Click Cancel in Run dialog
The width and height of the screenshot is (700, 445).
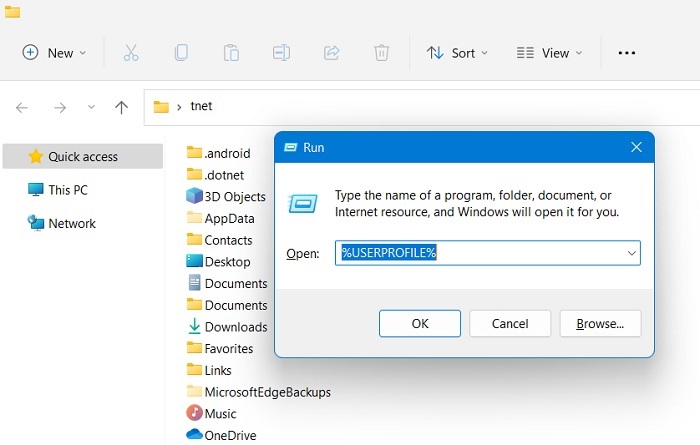point(510,323)
